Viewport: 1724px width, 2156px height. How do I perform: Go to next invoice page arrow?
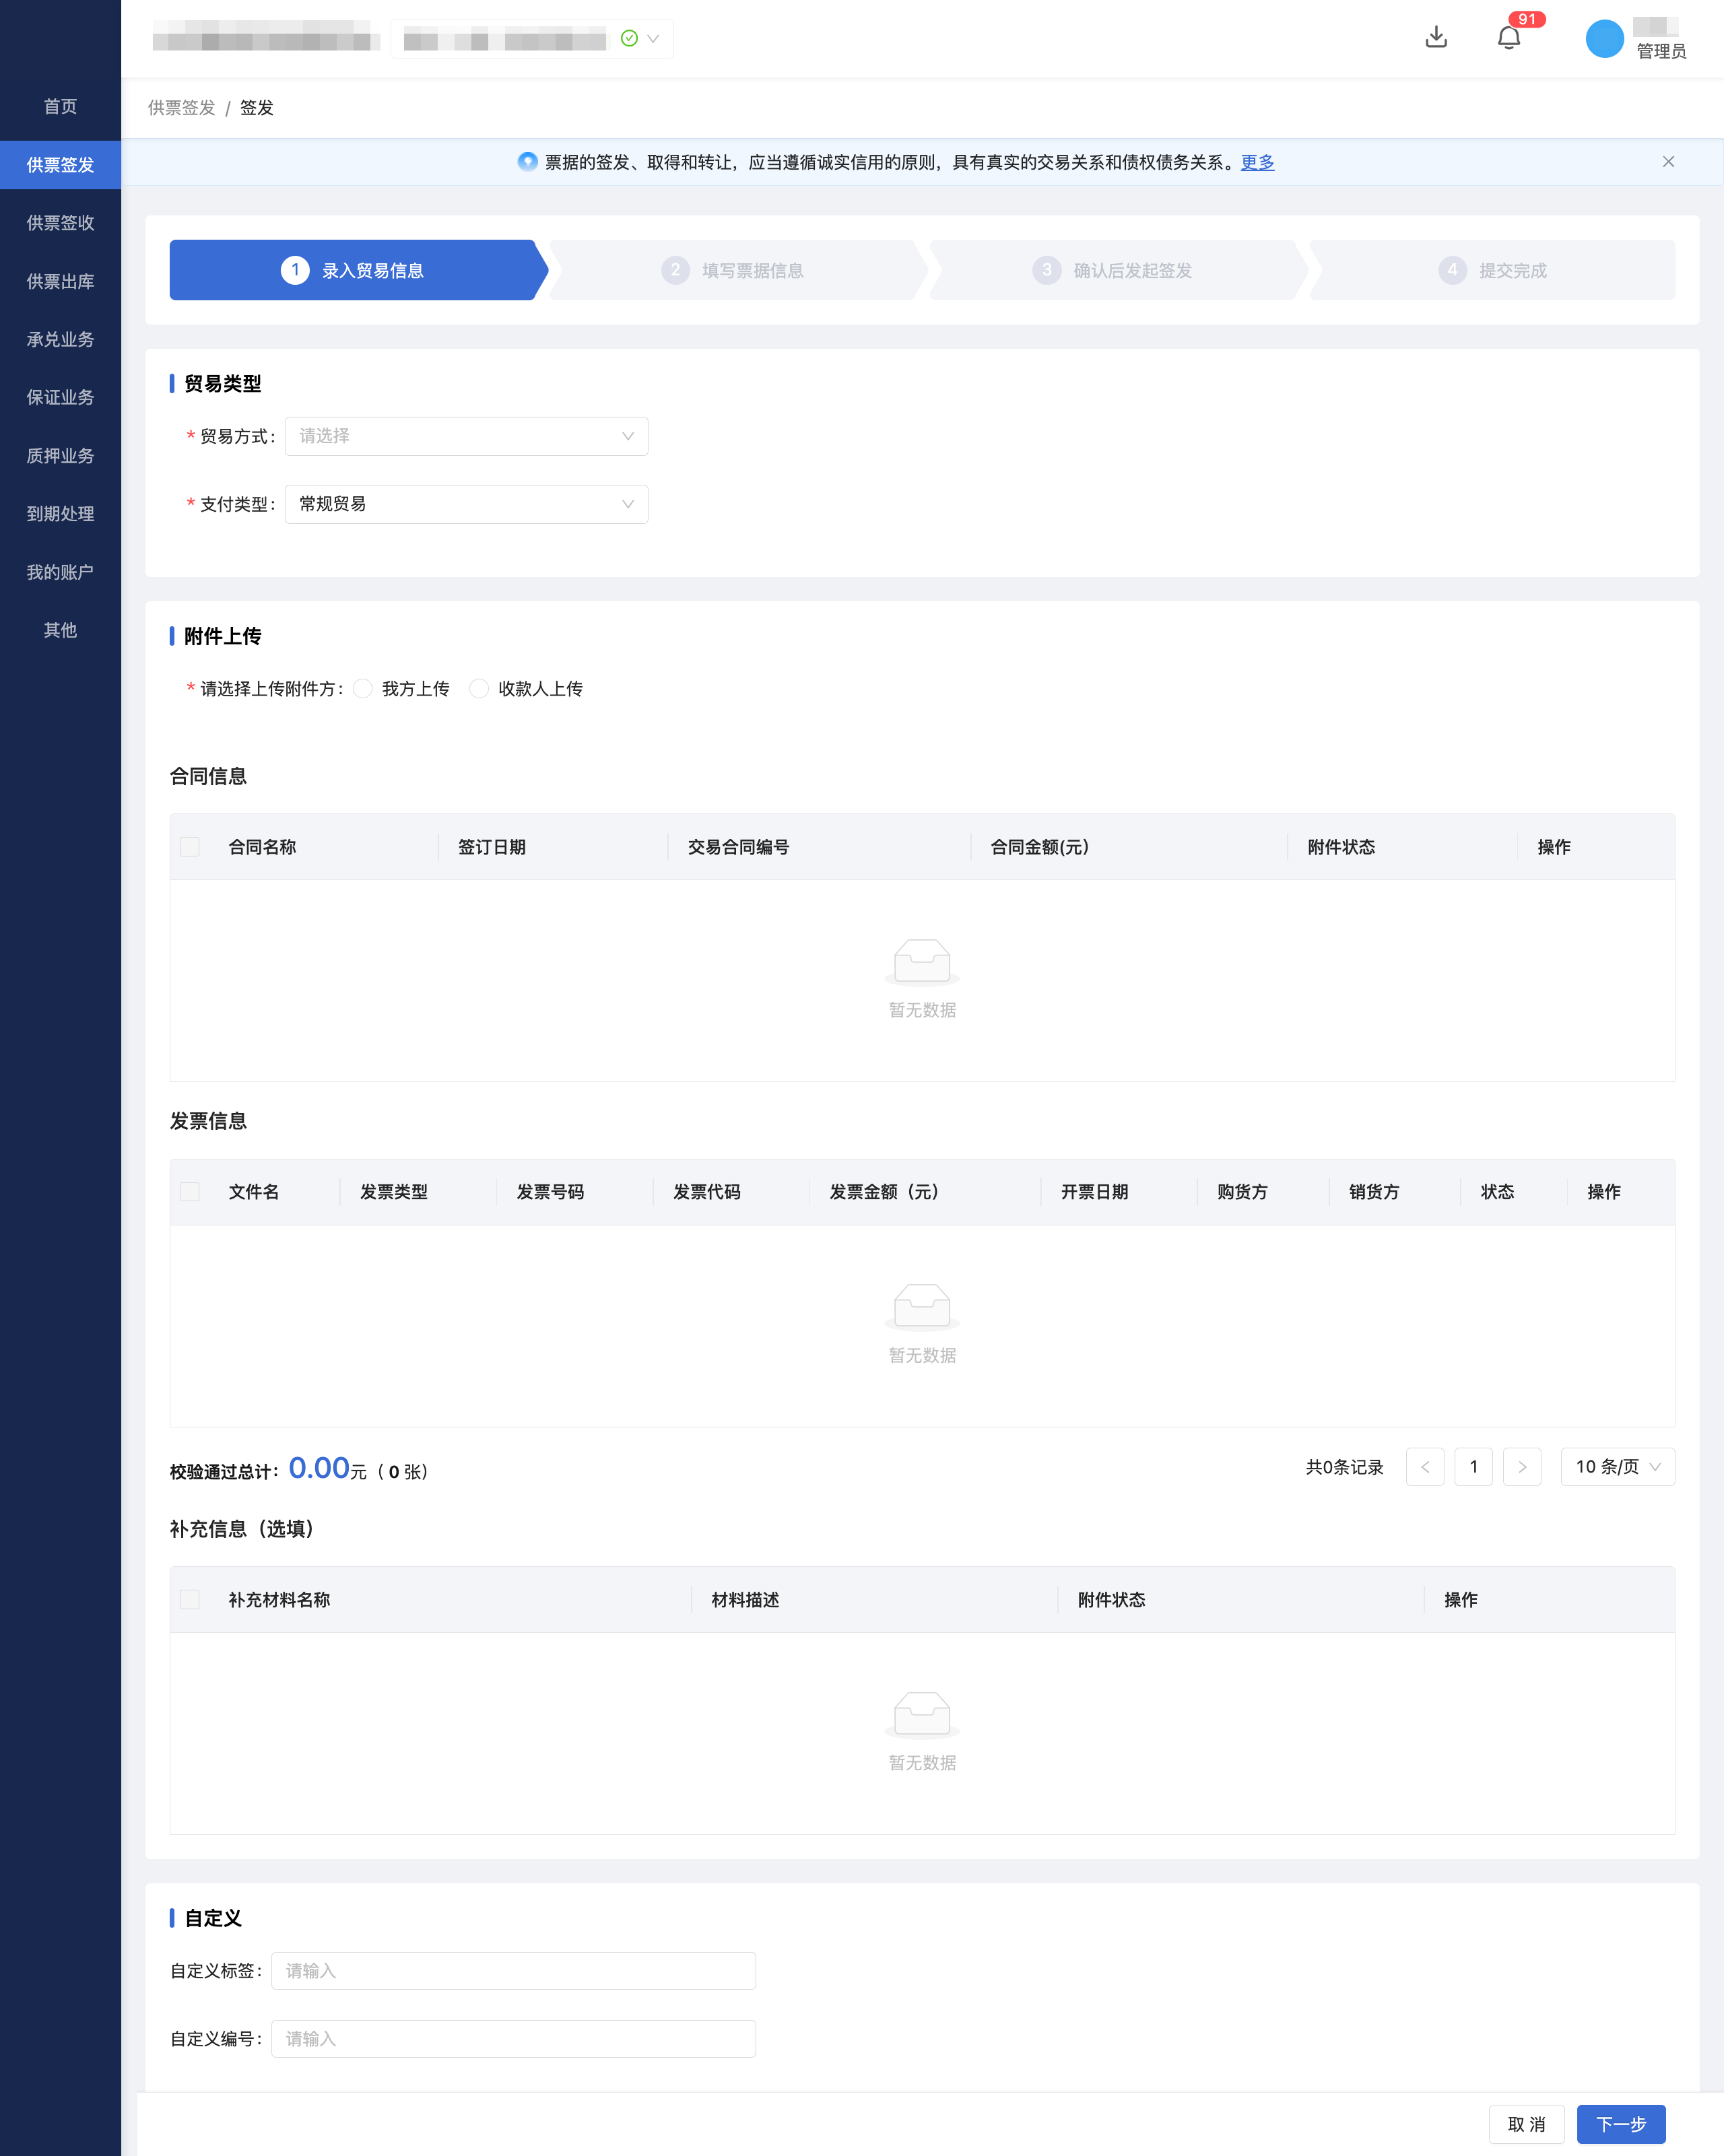click(x=1522, y=1467)
